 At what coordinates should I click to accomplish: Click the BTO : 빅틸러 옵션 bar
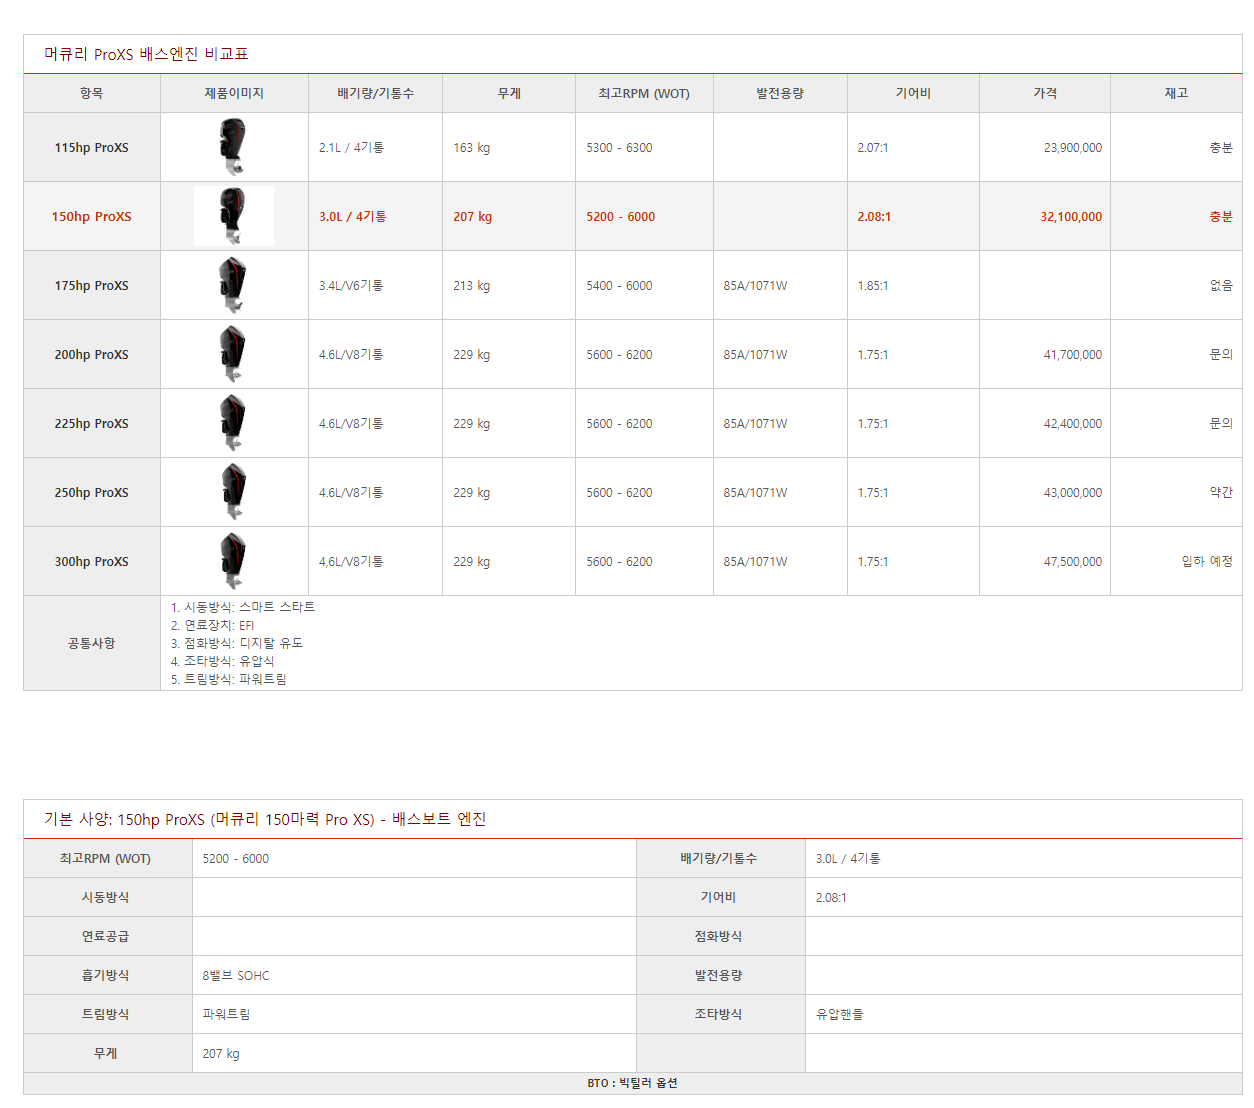tap(633, 1083)
